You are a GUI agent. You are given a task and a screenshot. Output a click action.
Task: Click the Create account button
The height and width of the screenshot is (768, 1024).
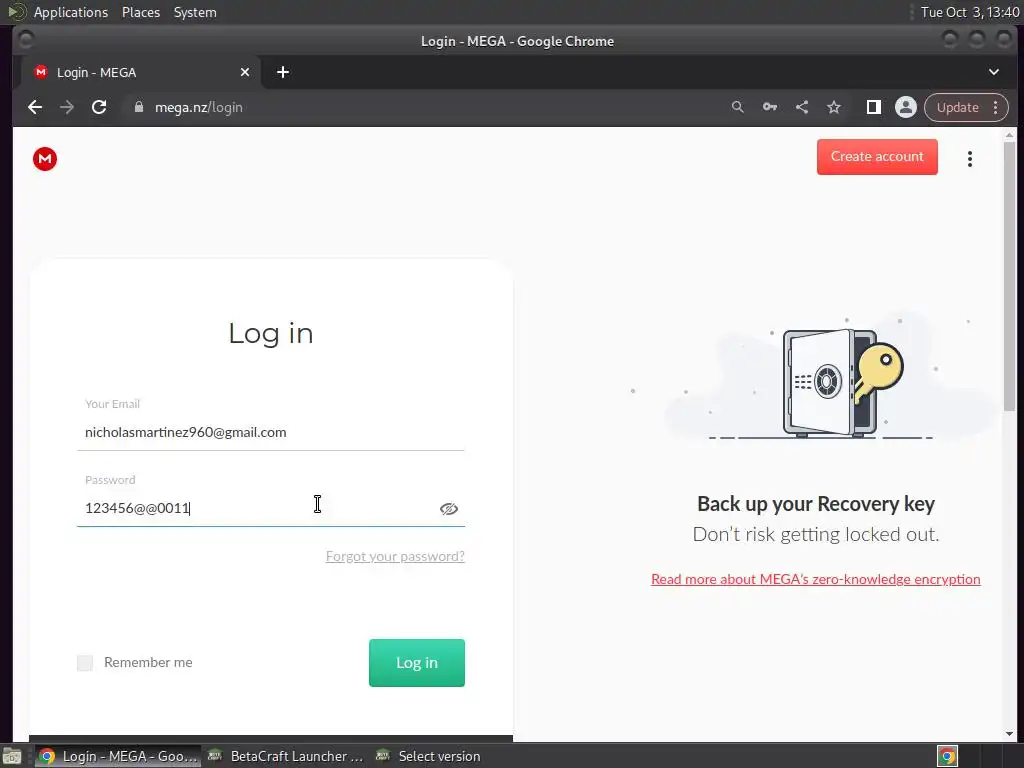tap(877, 157)
